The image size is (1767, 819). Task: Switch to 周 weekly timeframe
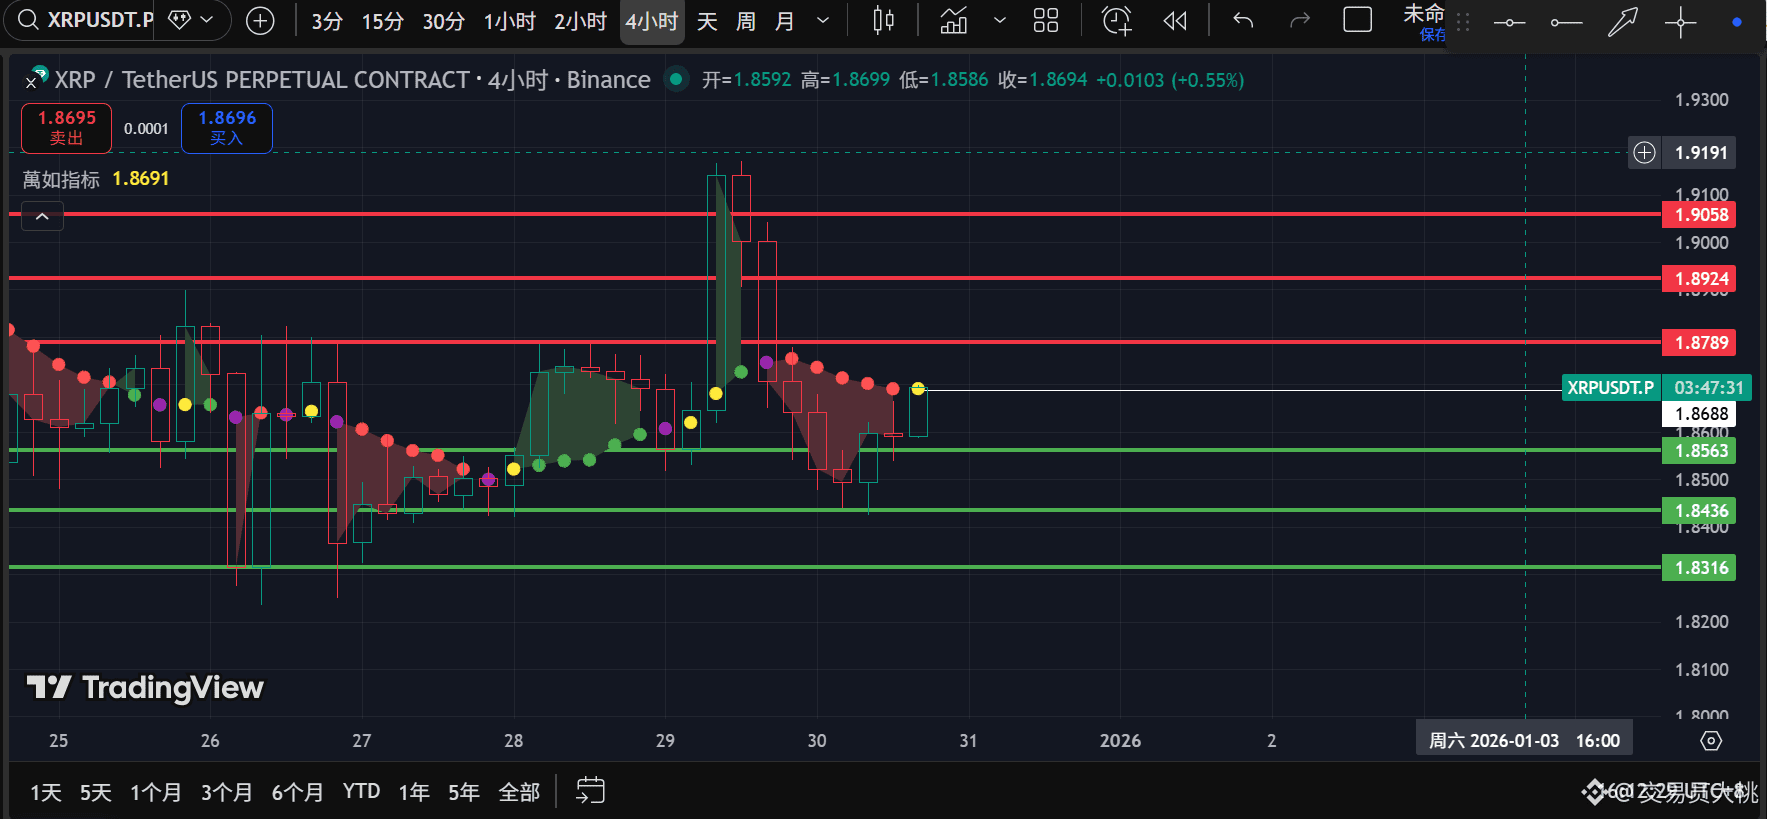[x=746, y=21]
